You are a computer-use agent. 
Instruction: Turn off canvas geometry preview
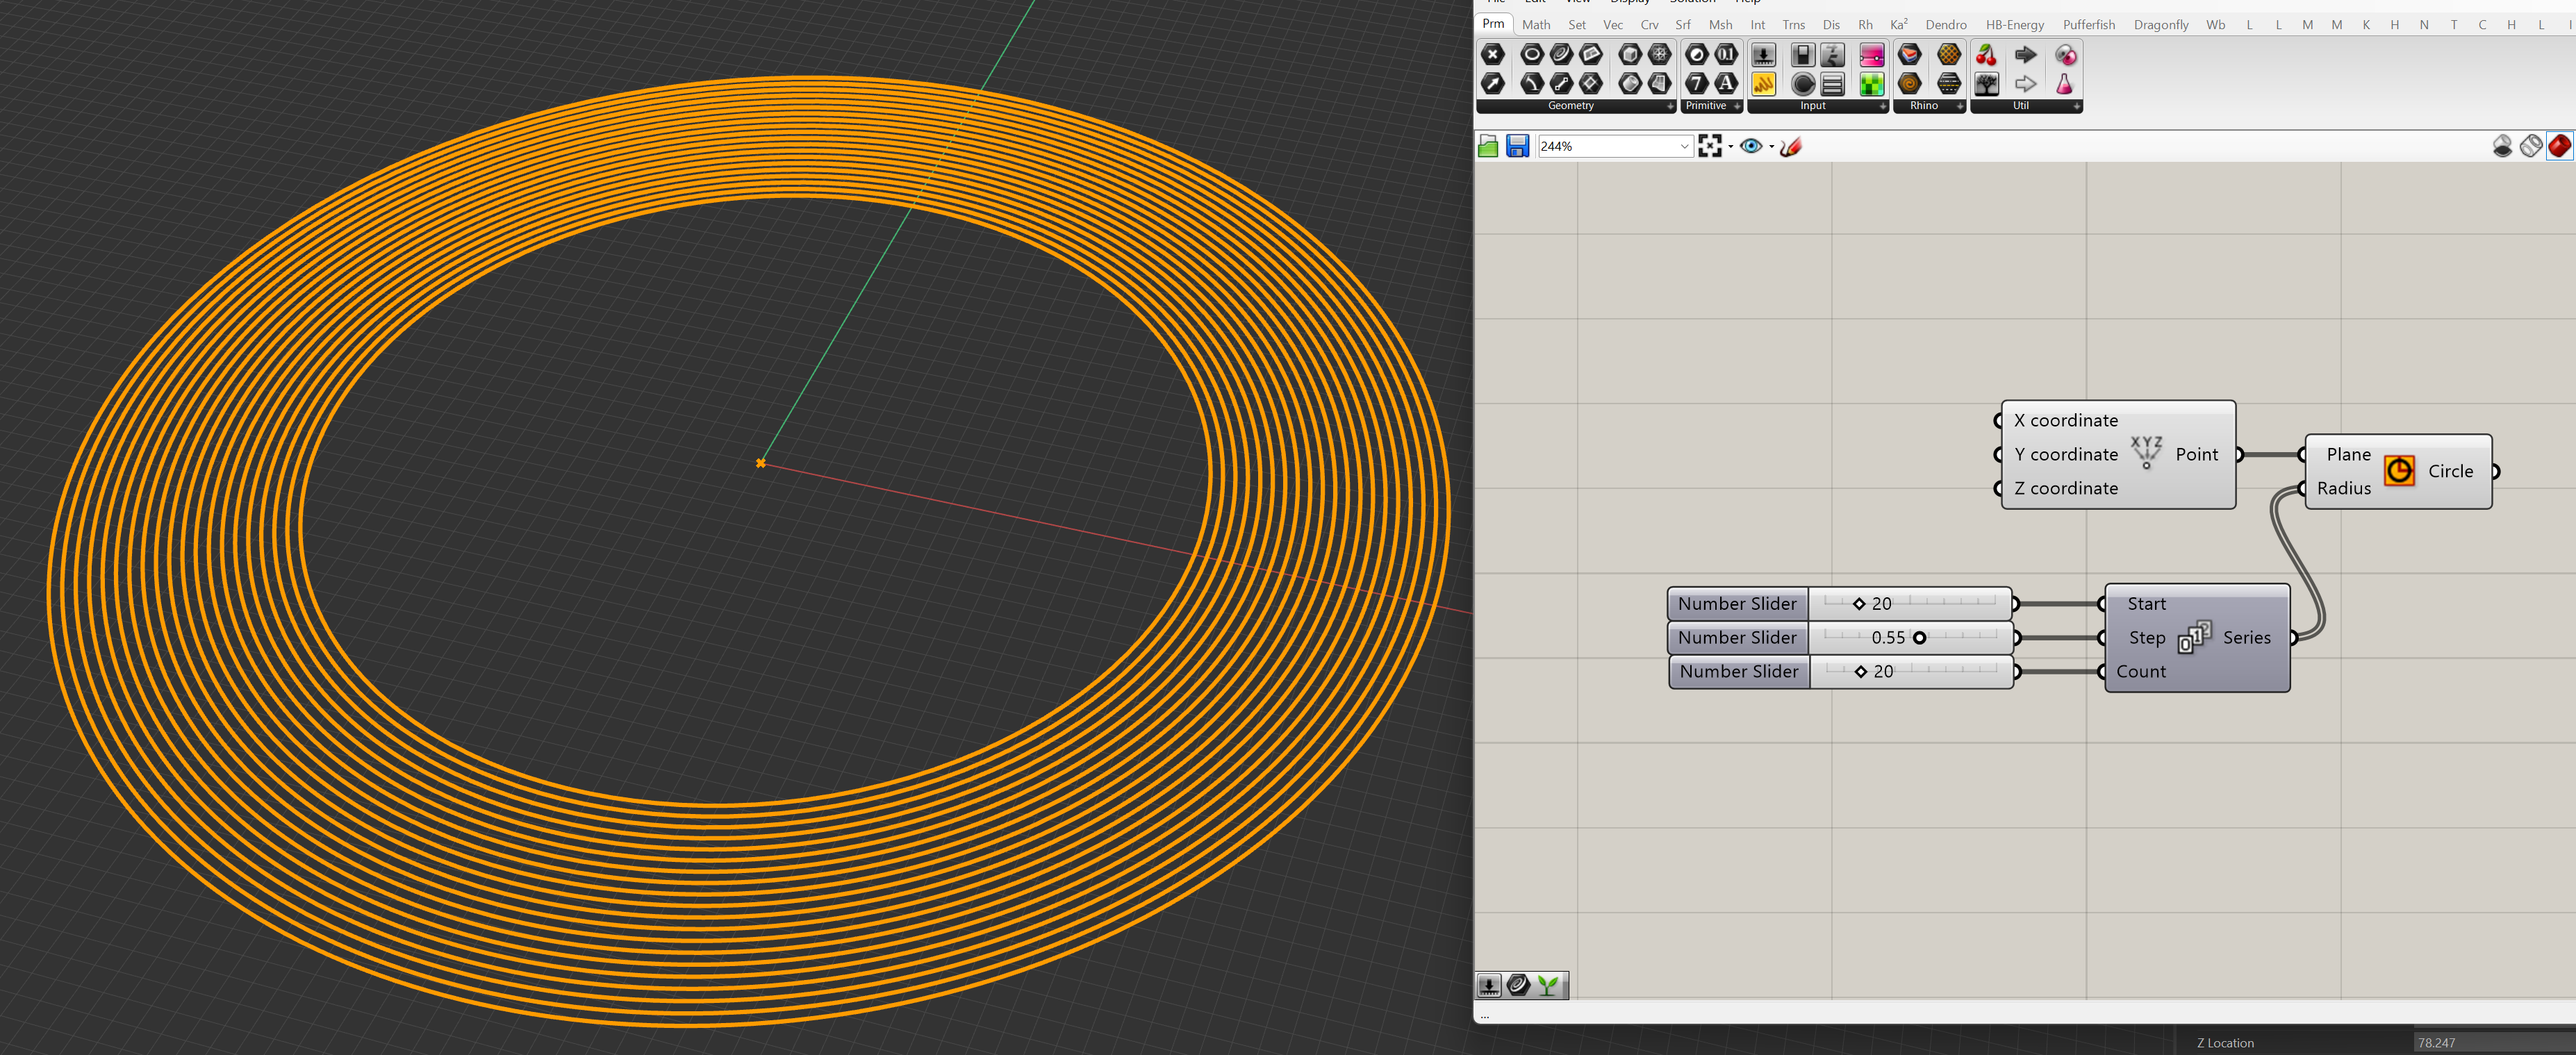tap(2502, 146)
